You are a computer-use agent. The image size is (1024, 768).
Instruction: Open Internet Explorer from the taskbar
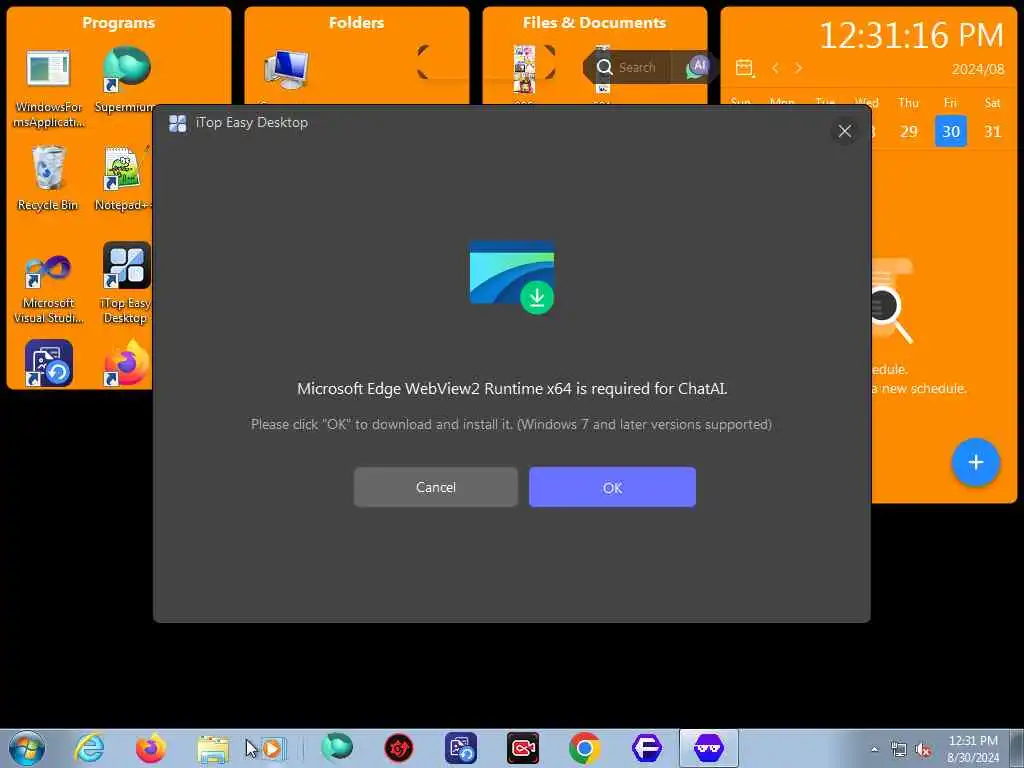point(89,748)
